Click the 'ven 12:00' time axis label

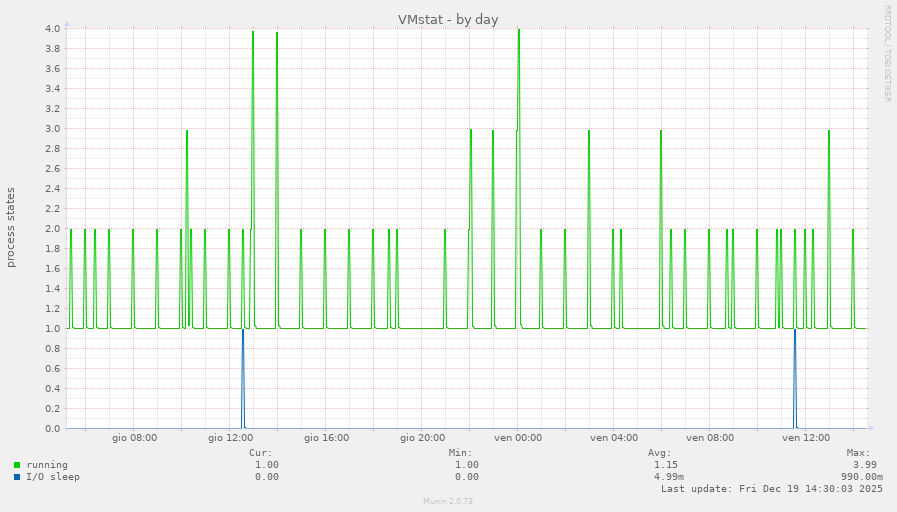[806, 438]
